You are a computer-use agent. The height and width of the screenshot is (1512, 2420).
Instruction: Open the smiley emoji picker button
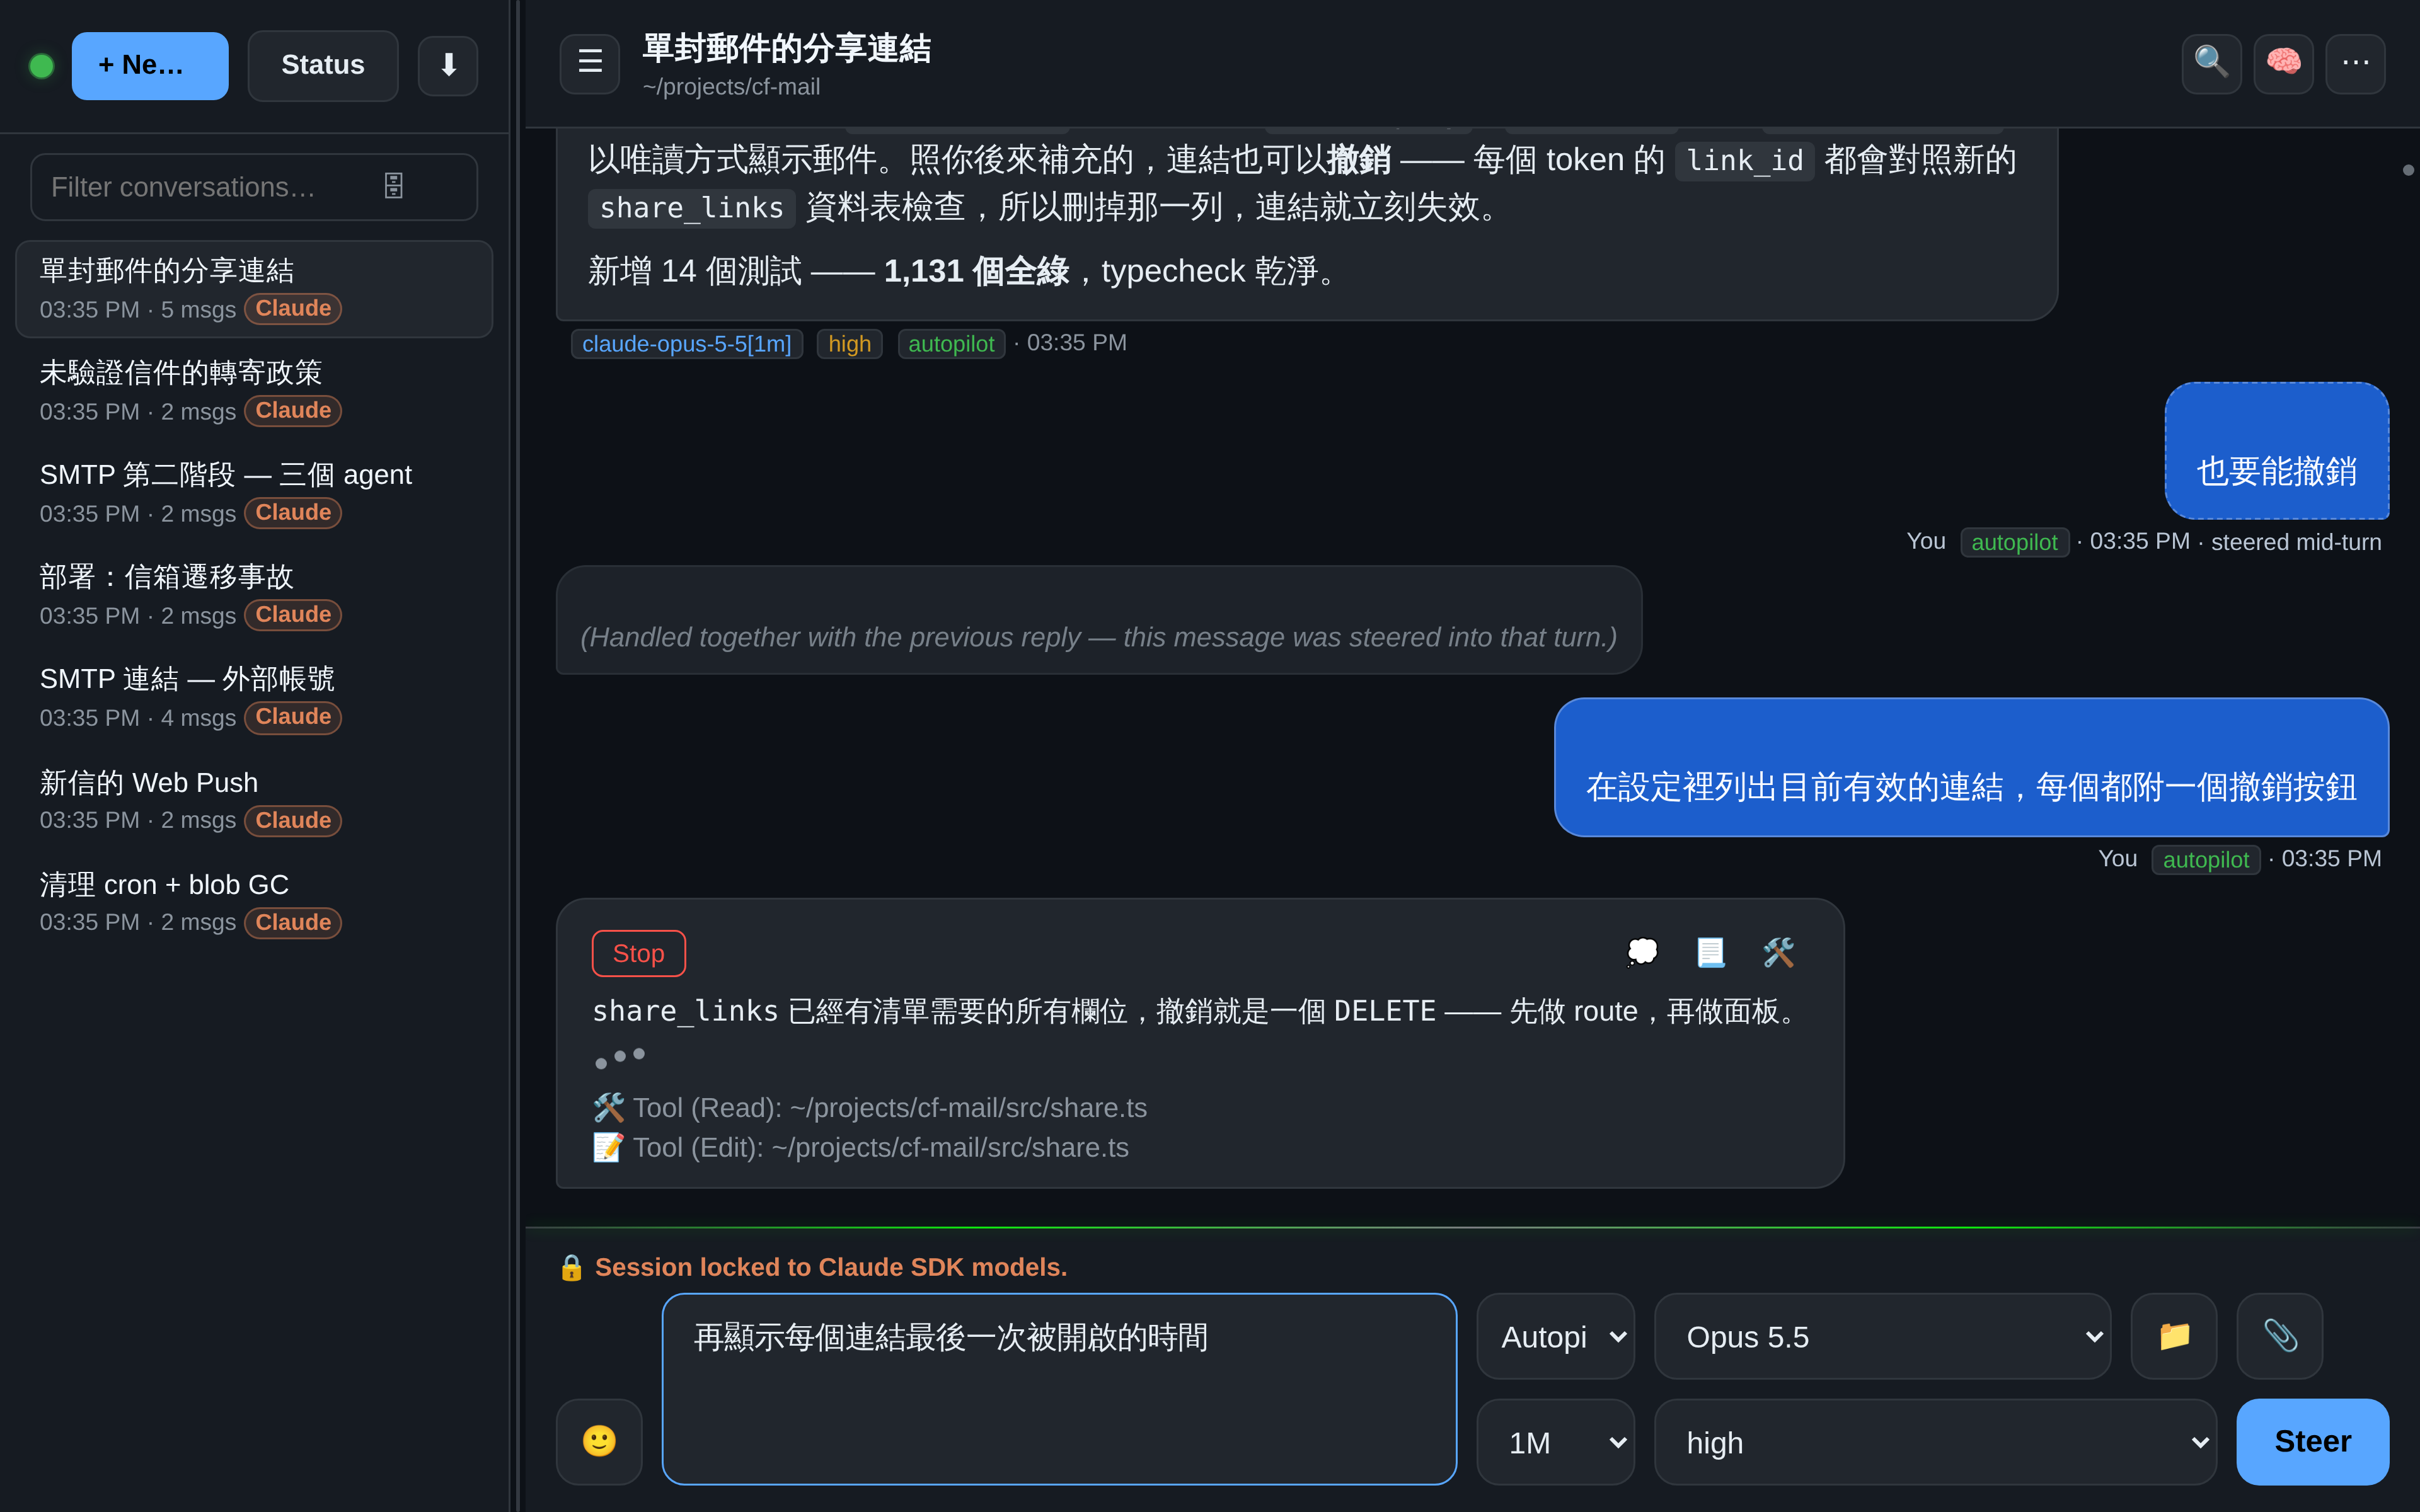pyautogui.click(x=599, y=1441)
